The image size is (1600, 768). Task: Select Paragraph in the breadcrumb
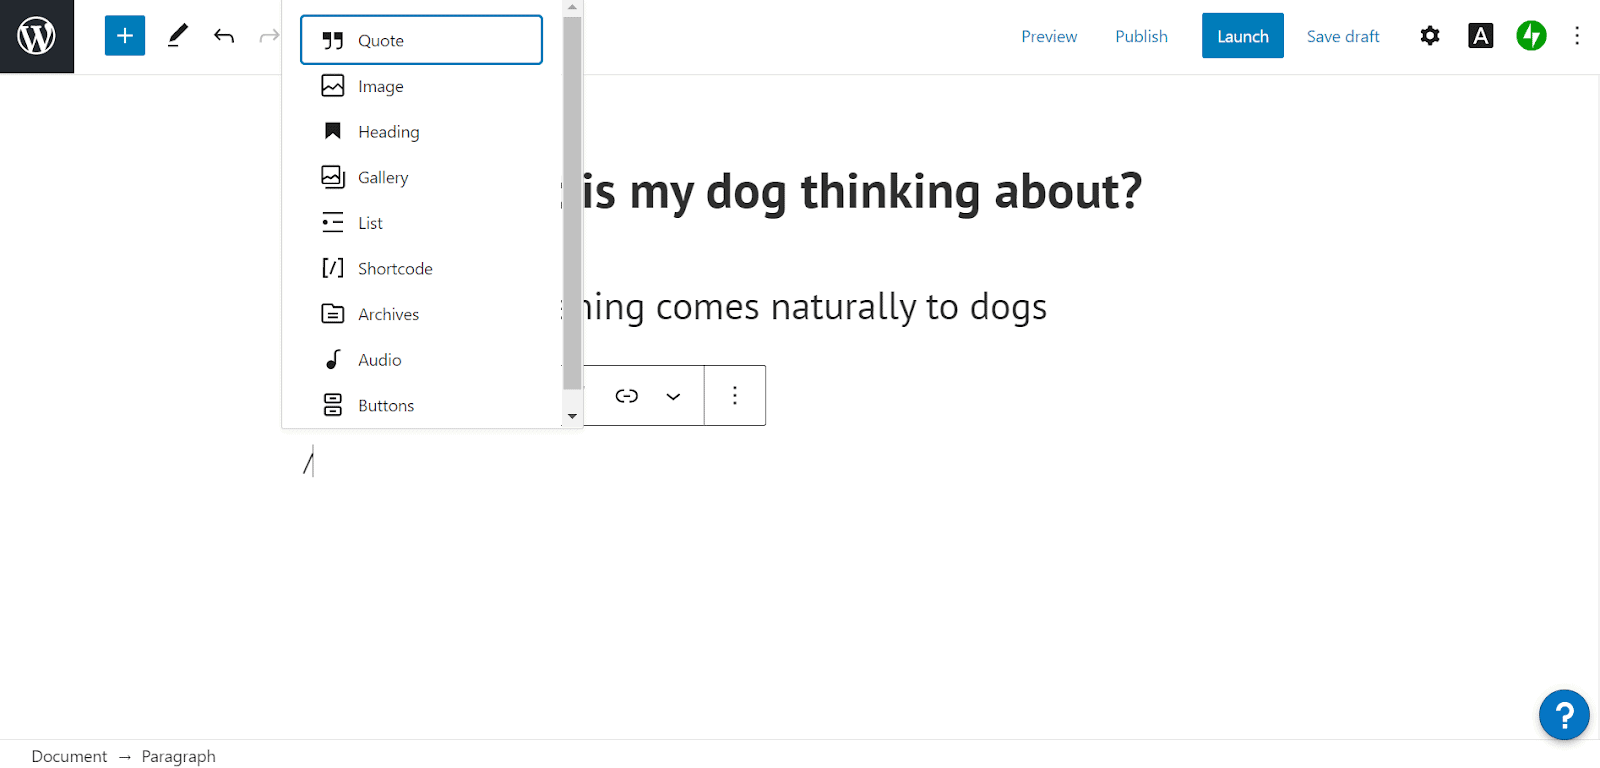[x=178, y=756]
